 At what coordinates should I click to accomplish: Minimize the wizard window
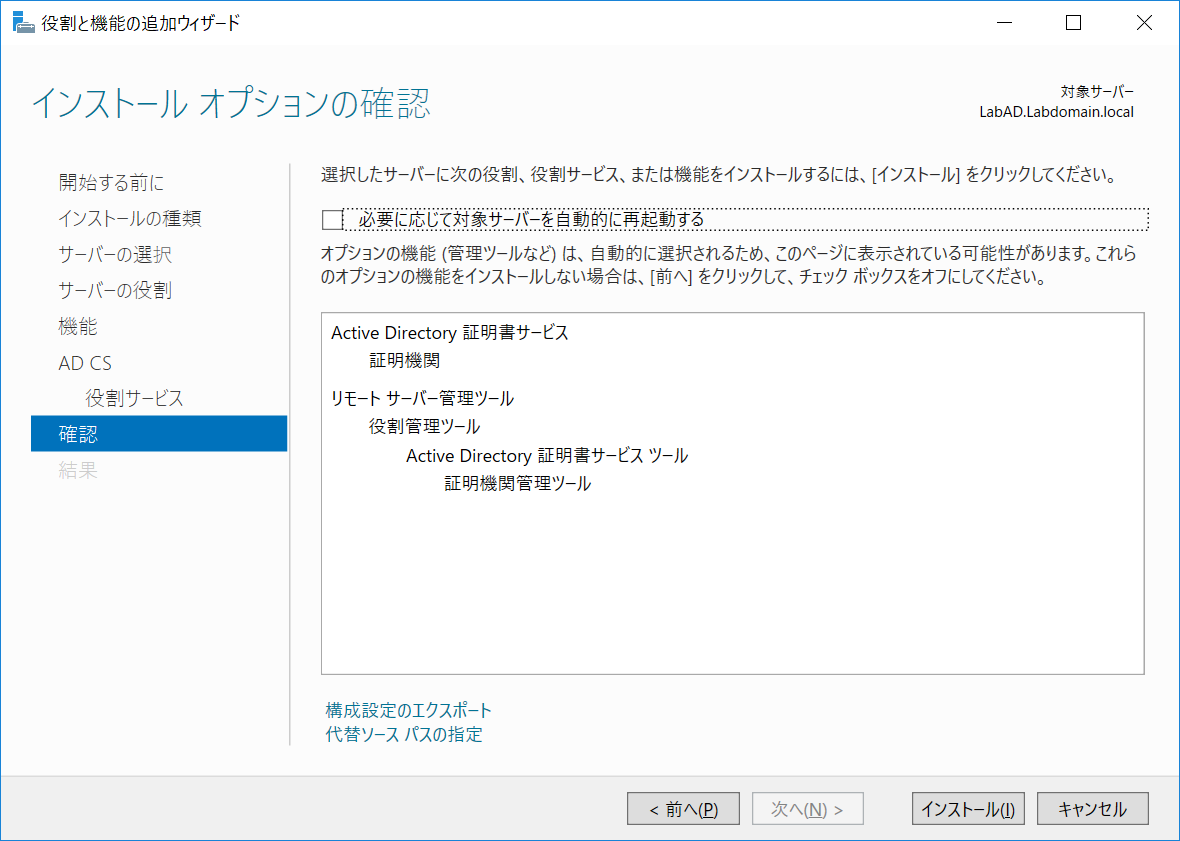click(x=1003, y=22)
